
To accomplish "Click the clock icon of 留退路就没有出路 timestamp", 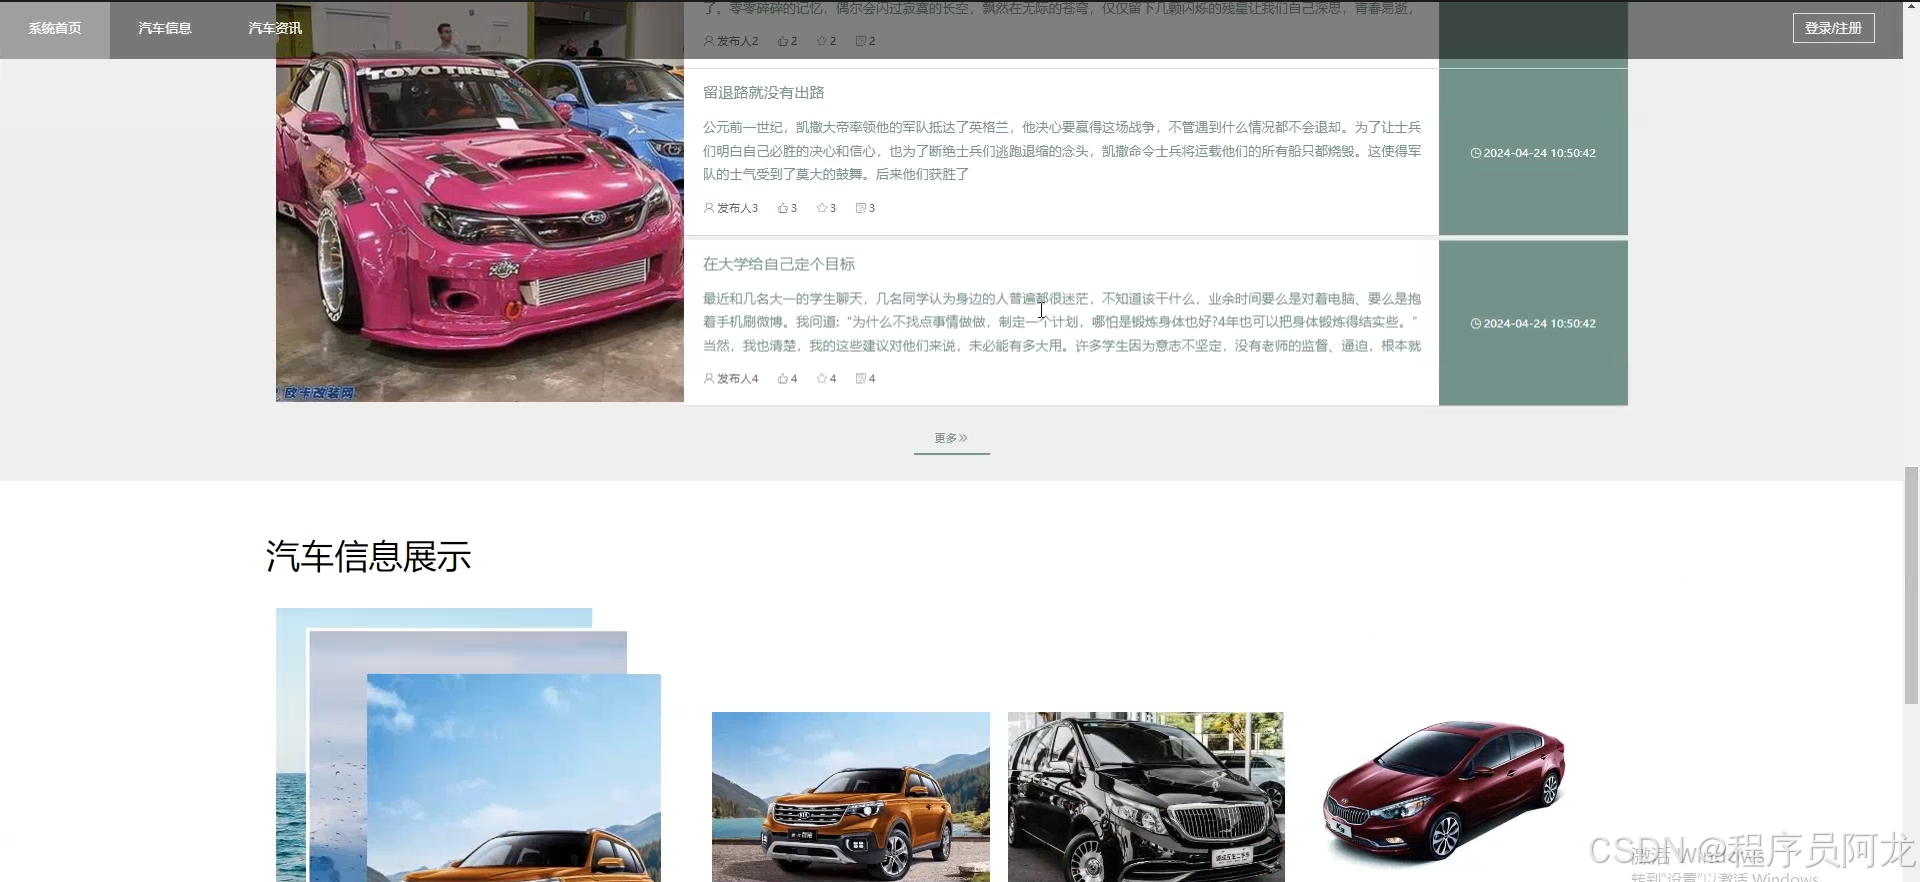I will click(x=1476, y=153).
